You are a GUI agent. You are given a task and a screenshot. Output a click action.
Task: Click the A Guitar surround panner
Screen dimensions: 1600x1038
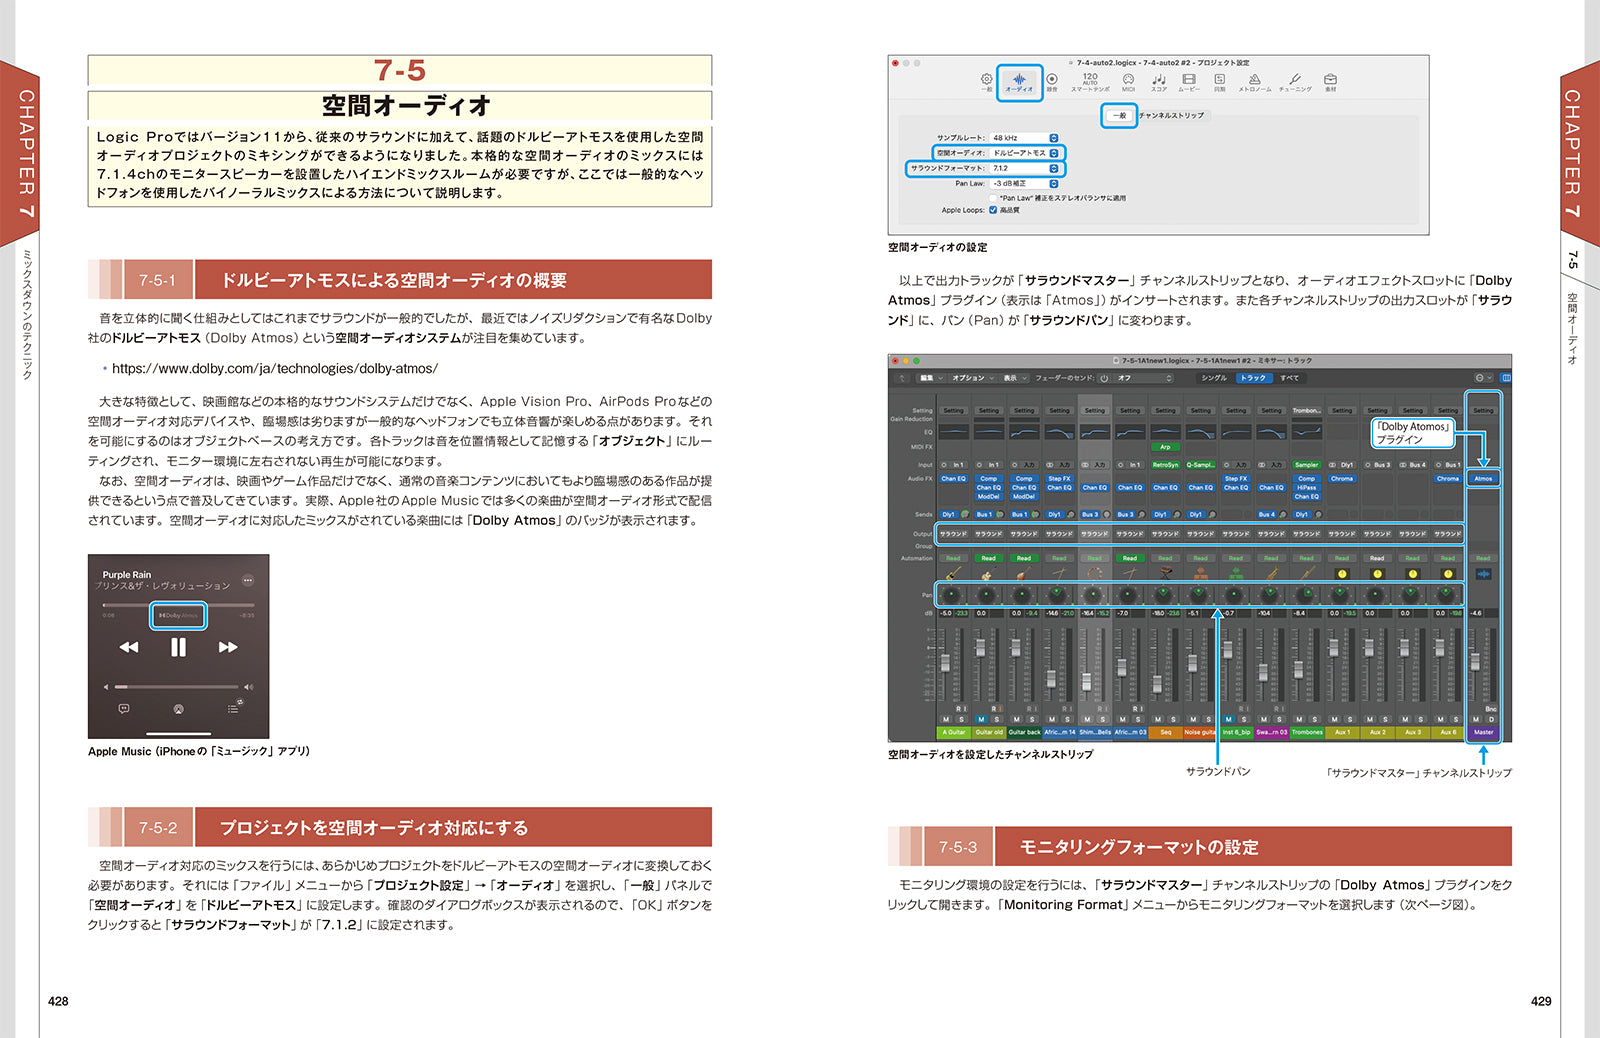tap(953, 595)
